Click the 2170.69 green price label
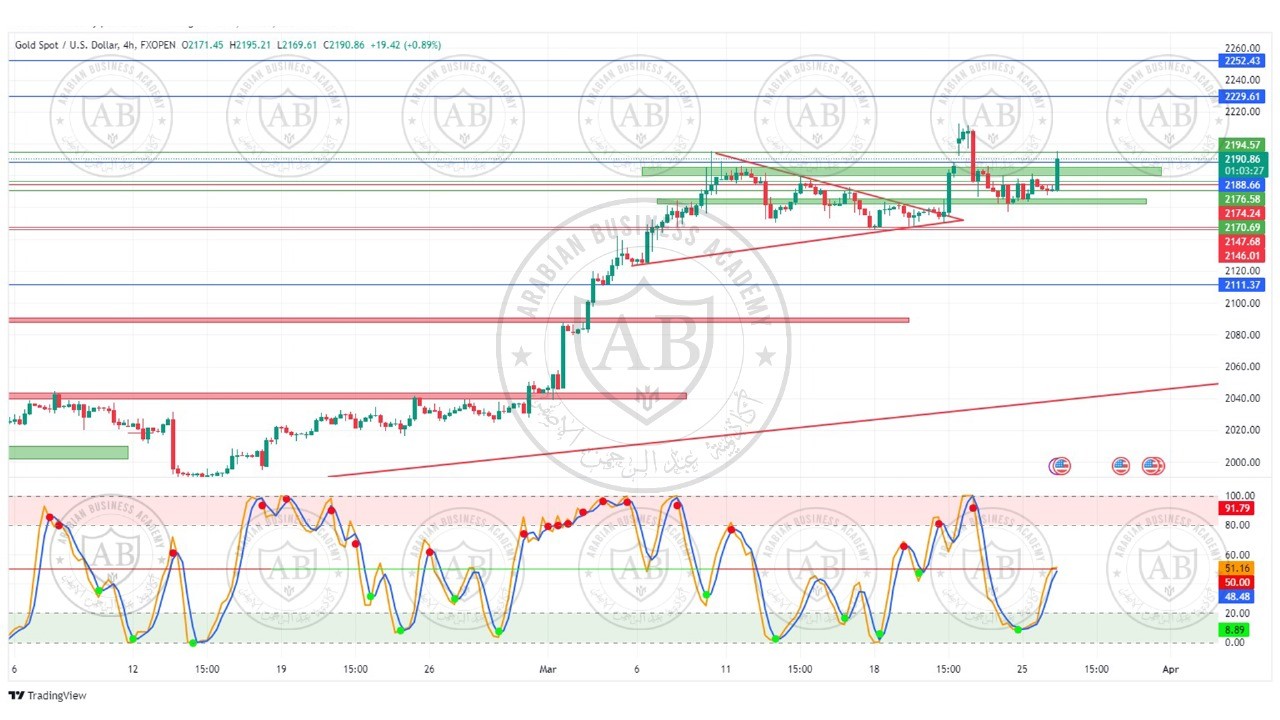 tap(1241, 227)
